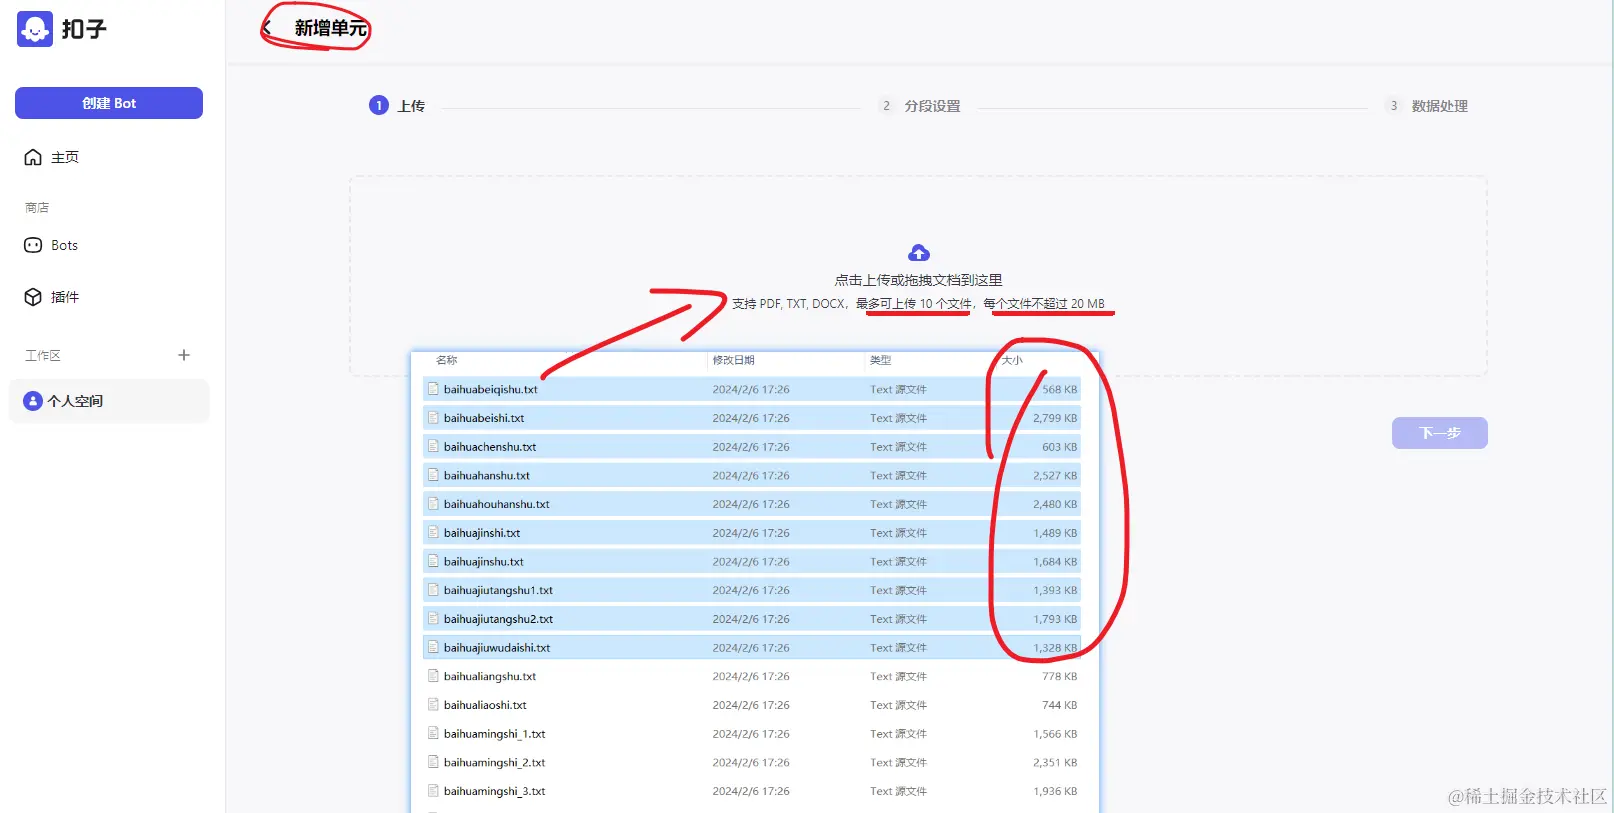Viewport: 1614px width, 813px height.
Task: Select step 1 上传 in the progress bar
Action: [x=398, y=106]
